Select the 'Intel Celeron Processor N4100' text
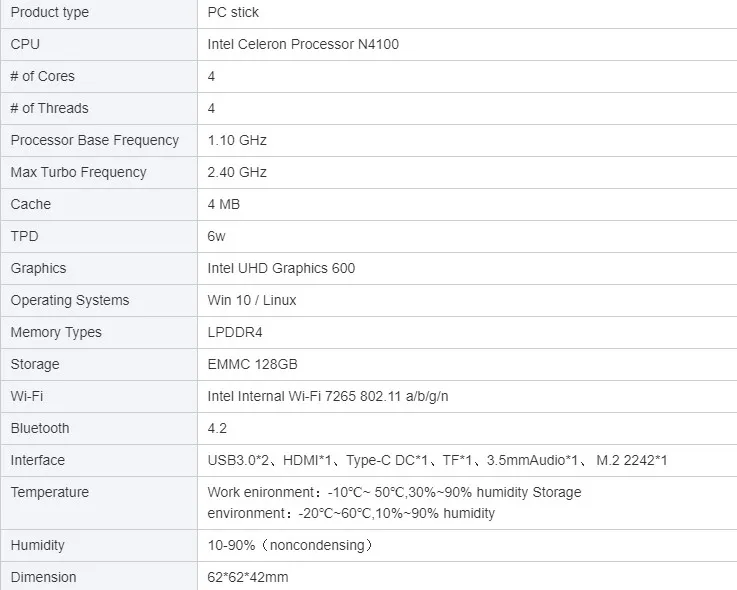 click(303, 44)
